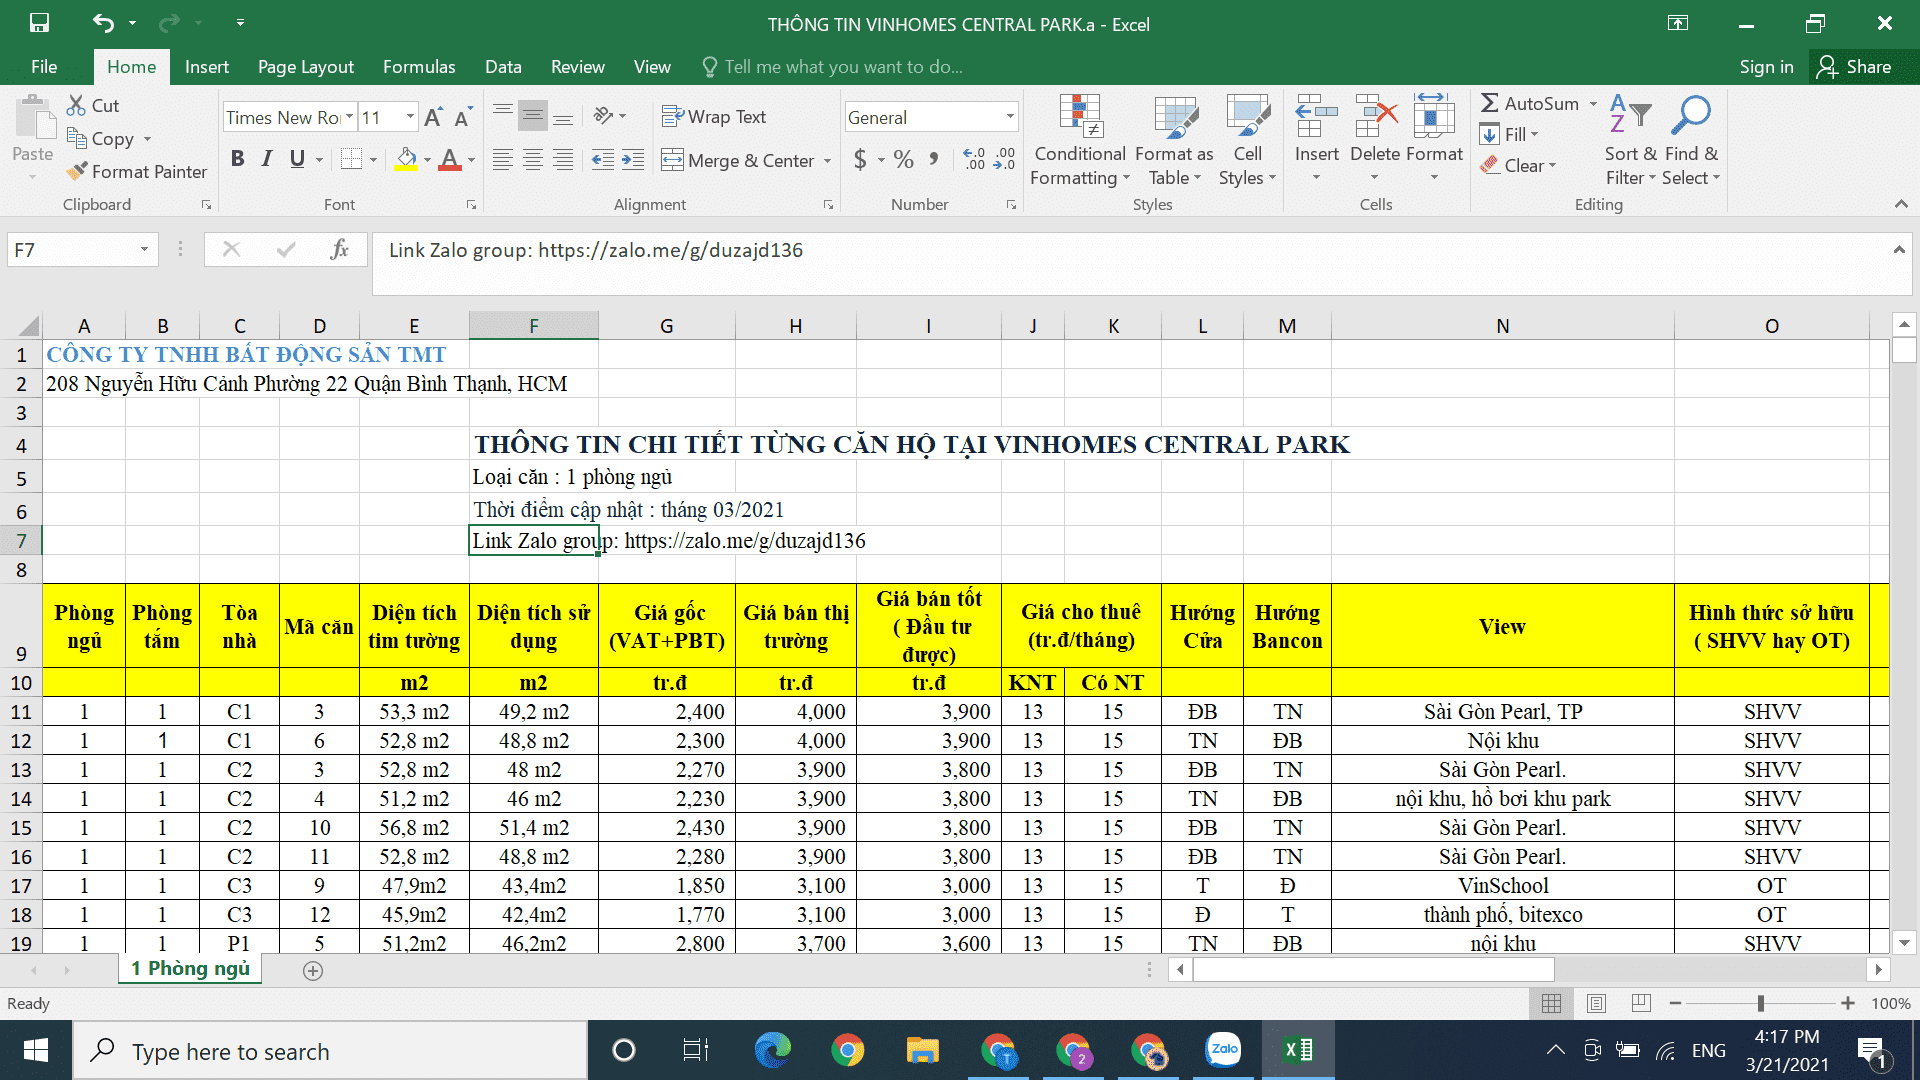Switch to the Page Layout tab

[x=306, y=67]
